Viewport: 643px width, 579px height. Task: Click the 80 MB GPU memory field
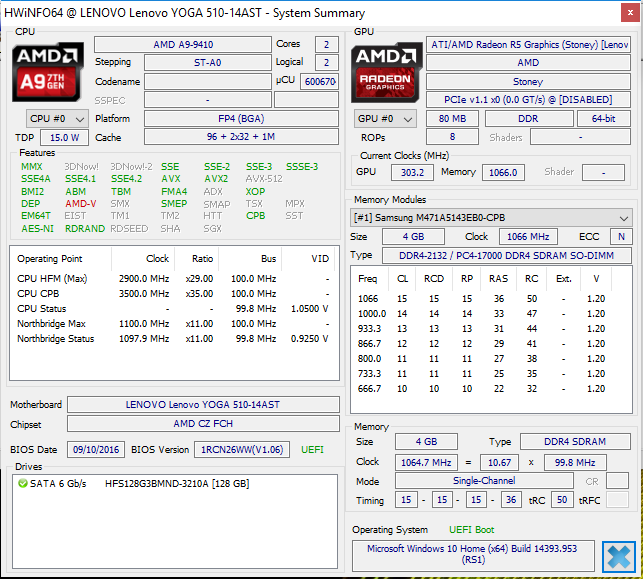point(452,119)
